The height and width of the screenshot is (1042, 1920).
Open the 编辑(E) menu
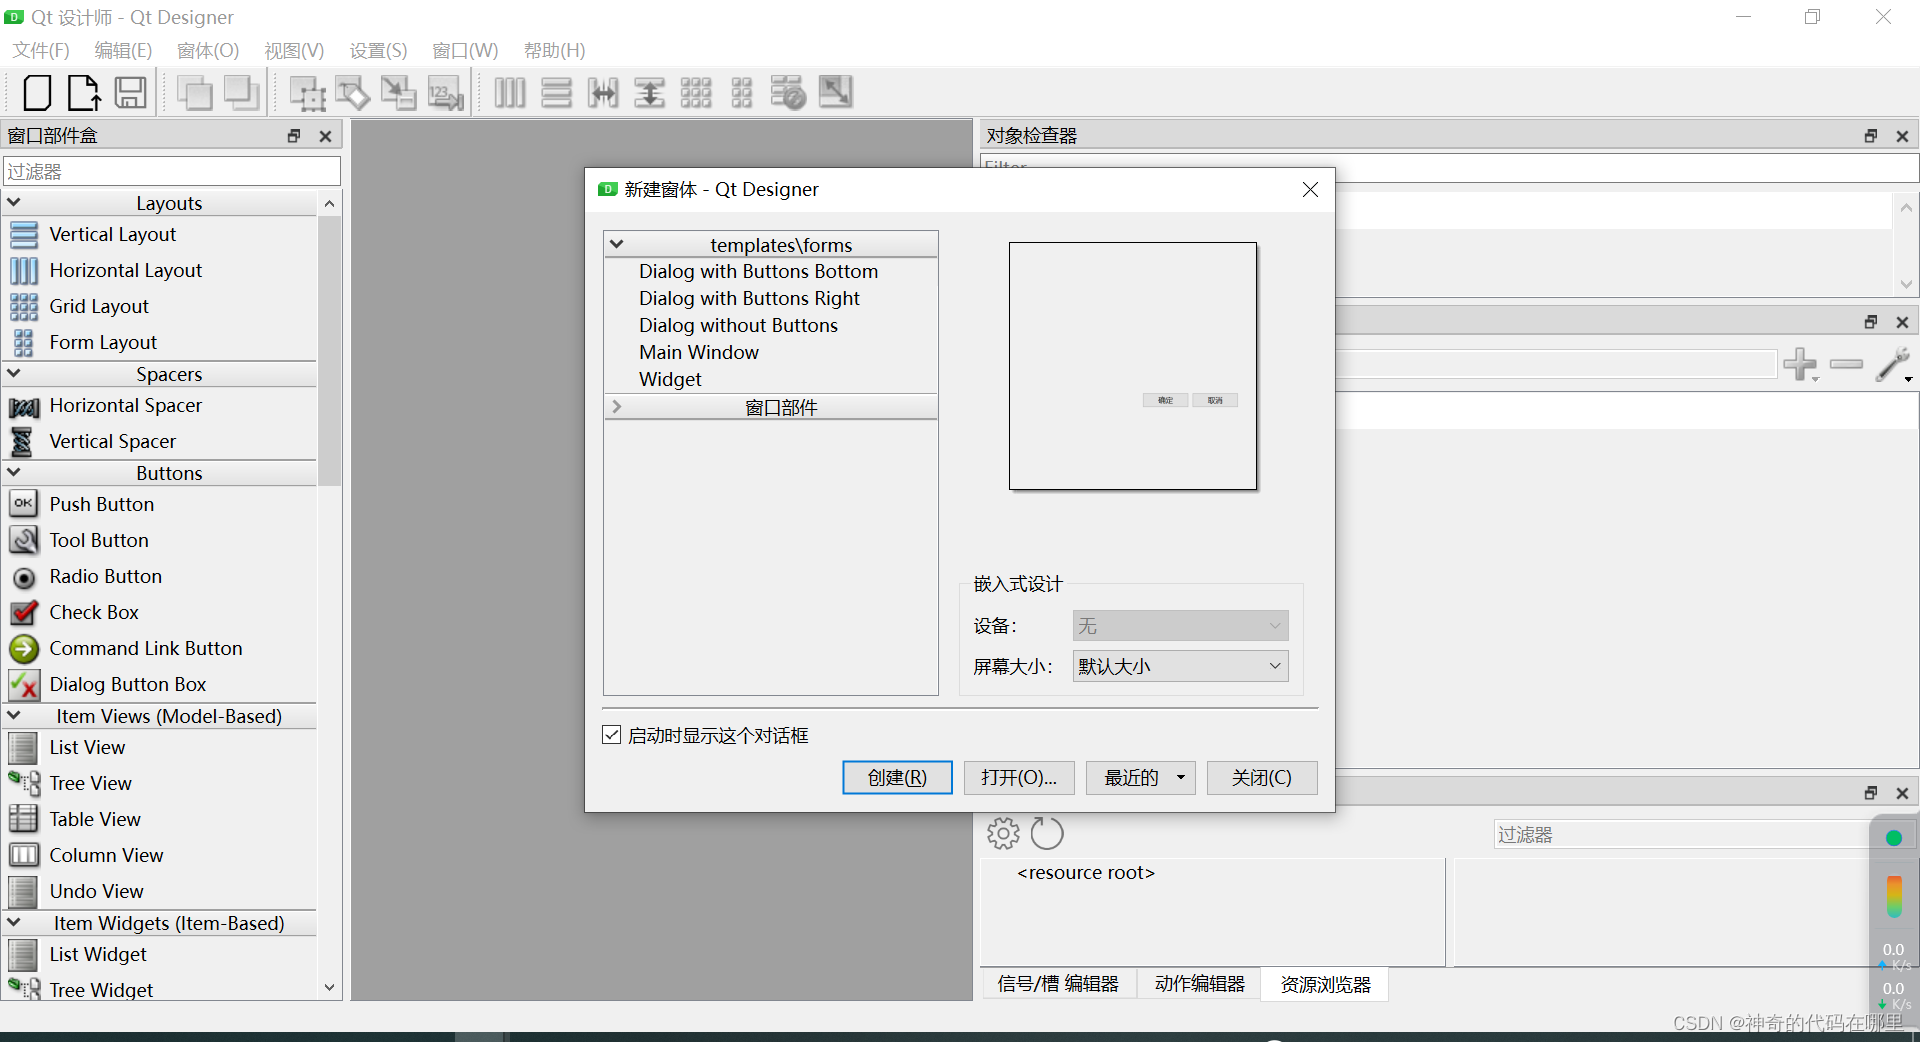[123, 50]
